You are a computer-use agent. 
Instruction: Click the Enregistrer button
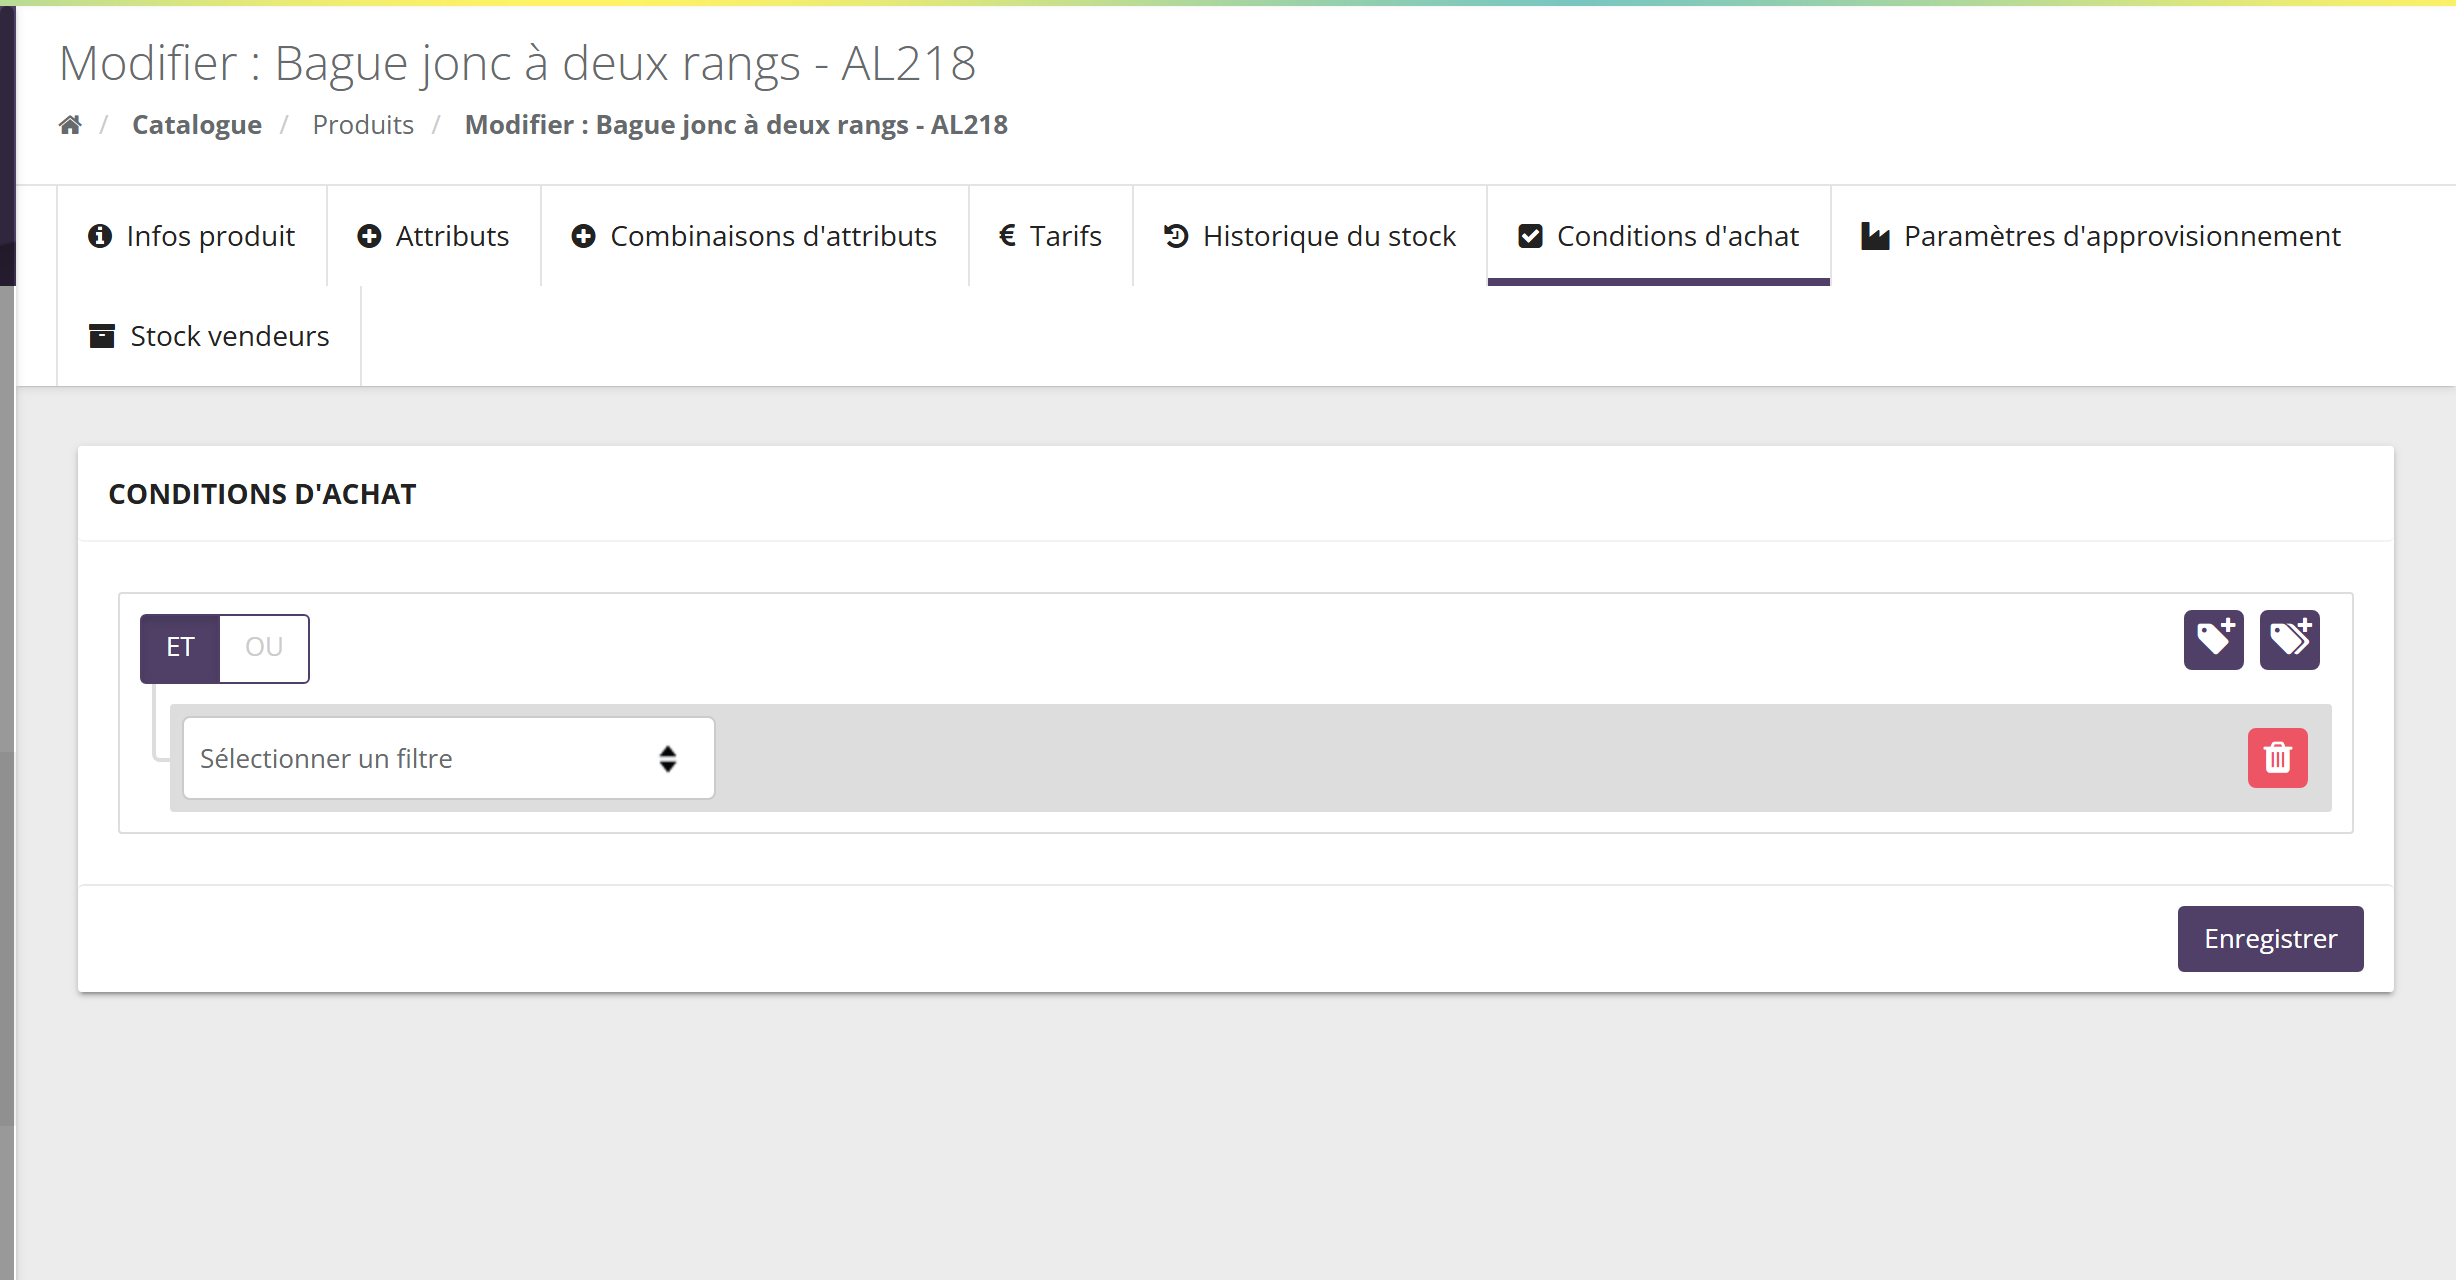pyautogui.click(x=2270, y=939)
